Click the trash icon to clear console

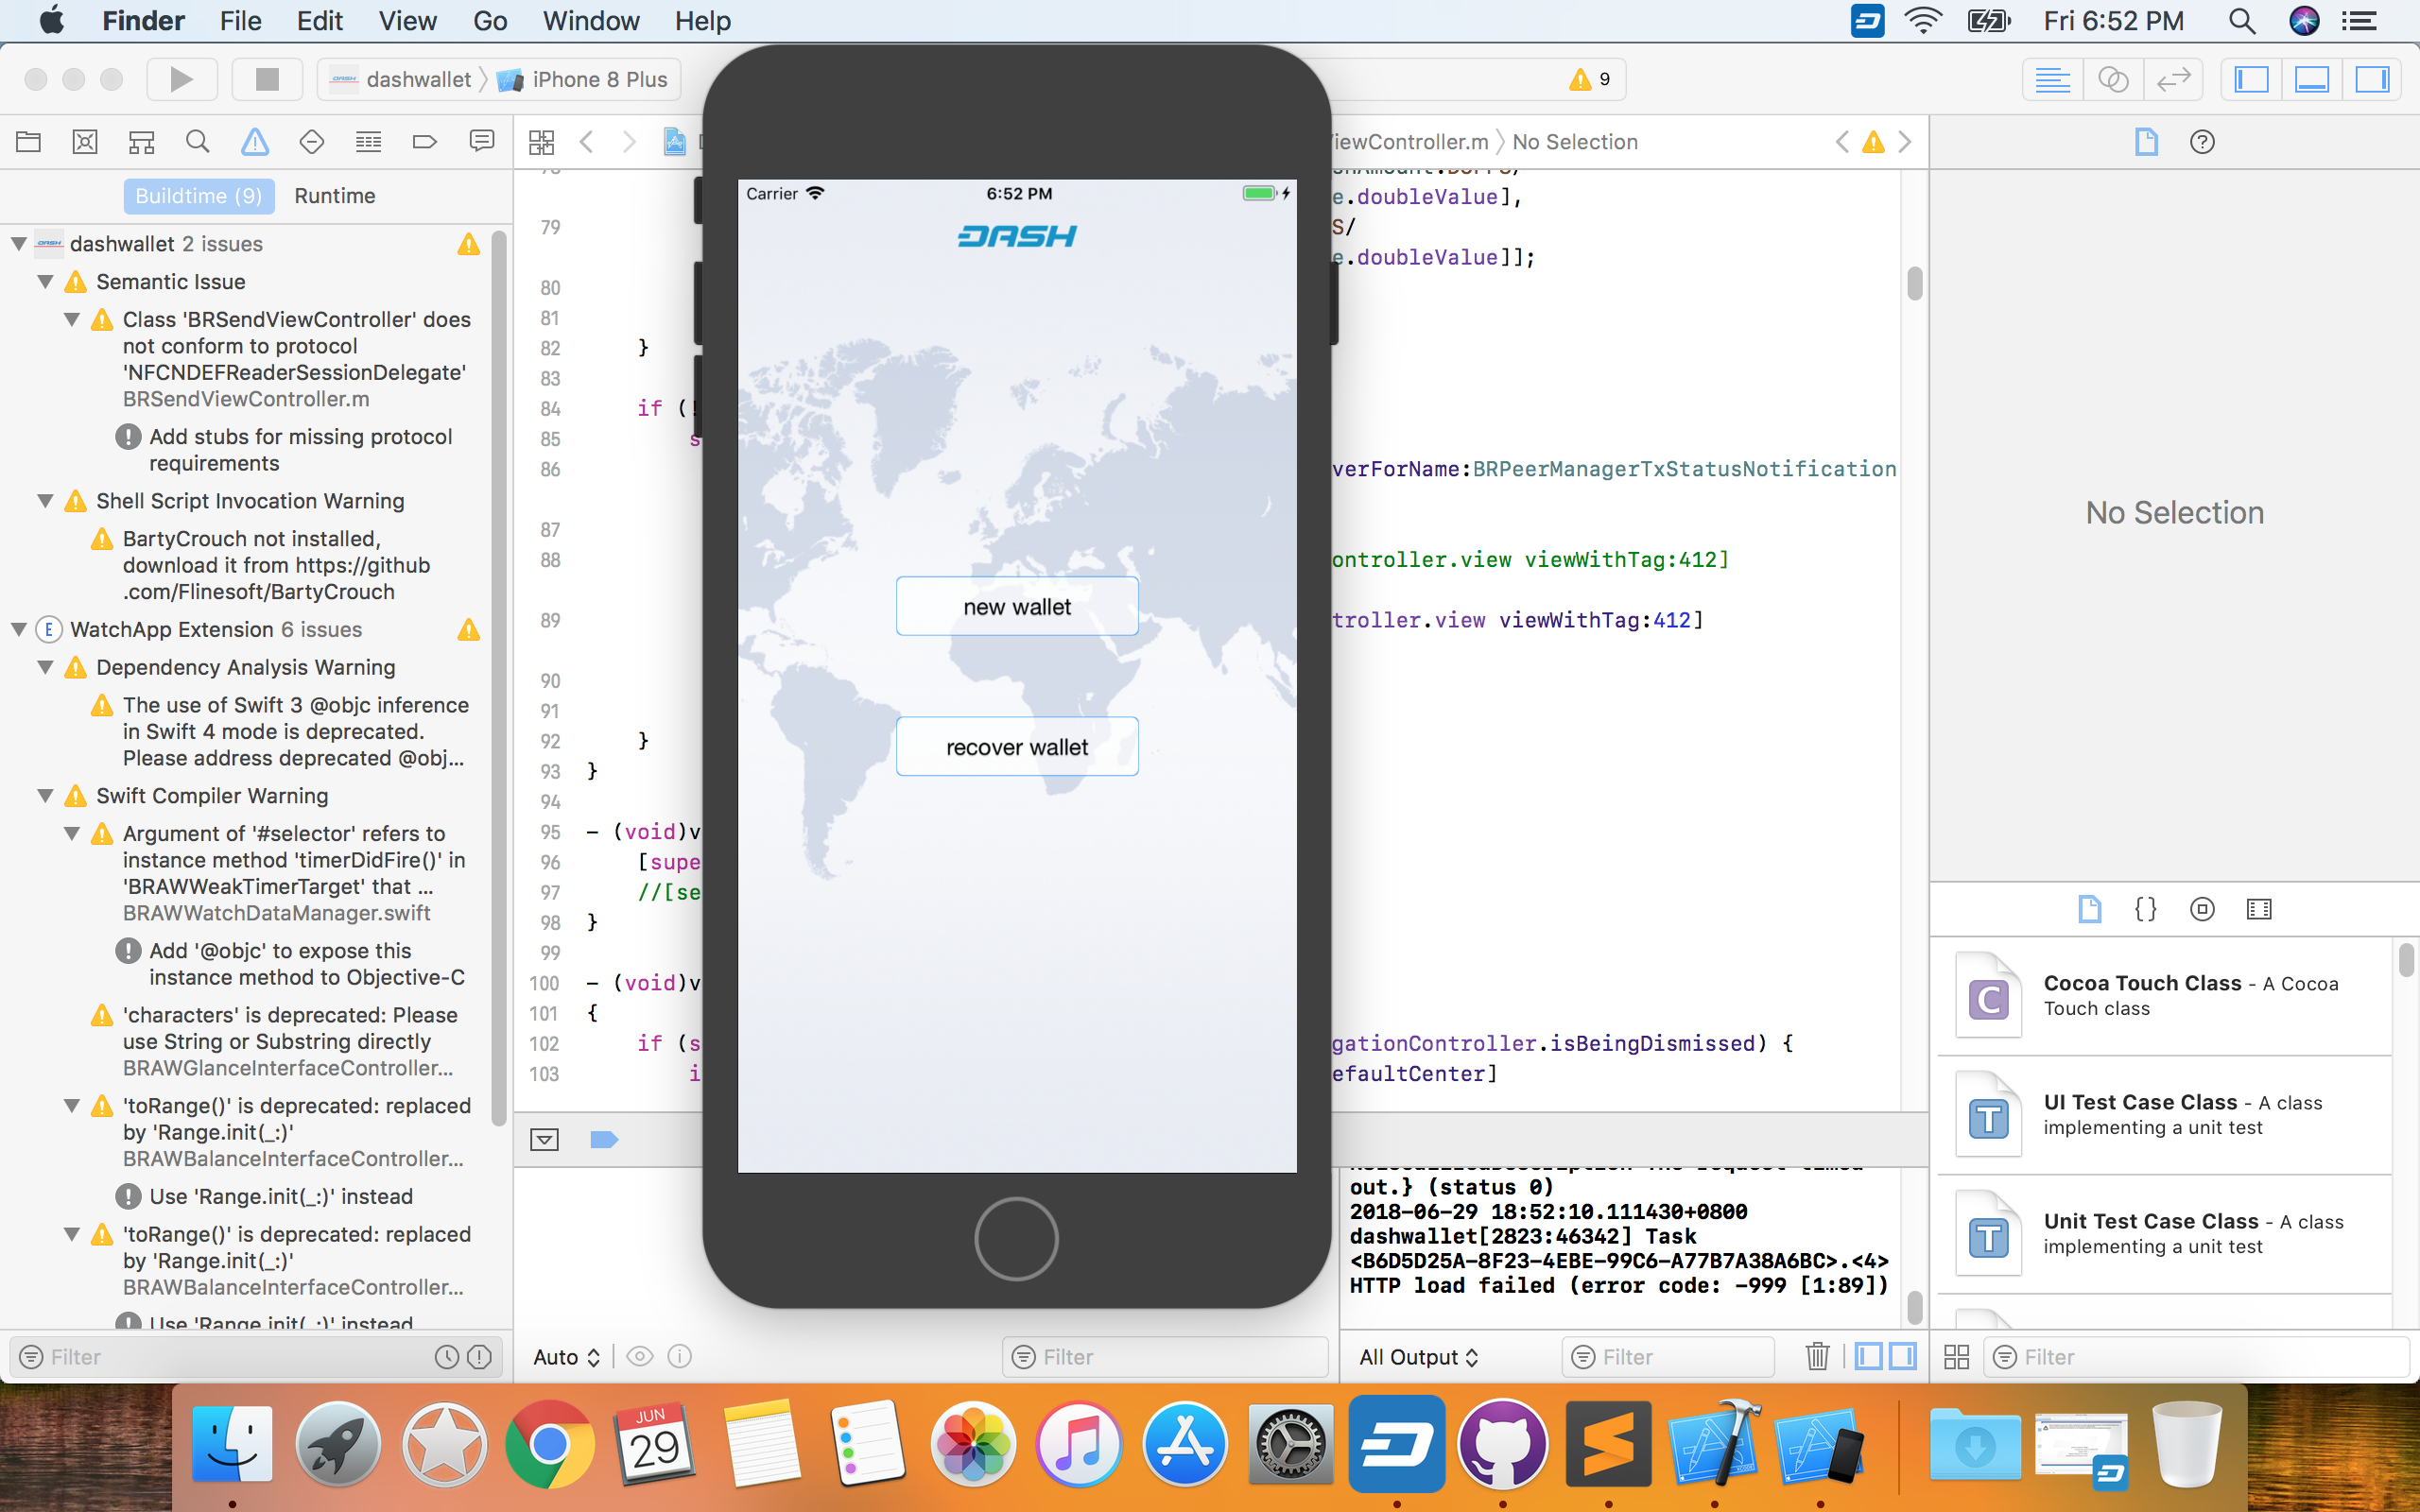tap(1817, 1356)
